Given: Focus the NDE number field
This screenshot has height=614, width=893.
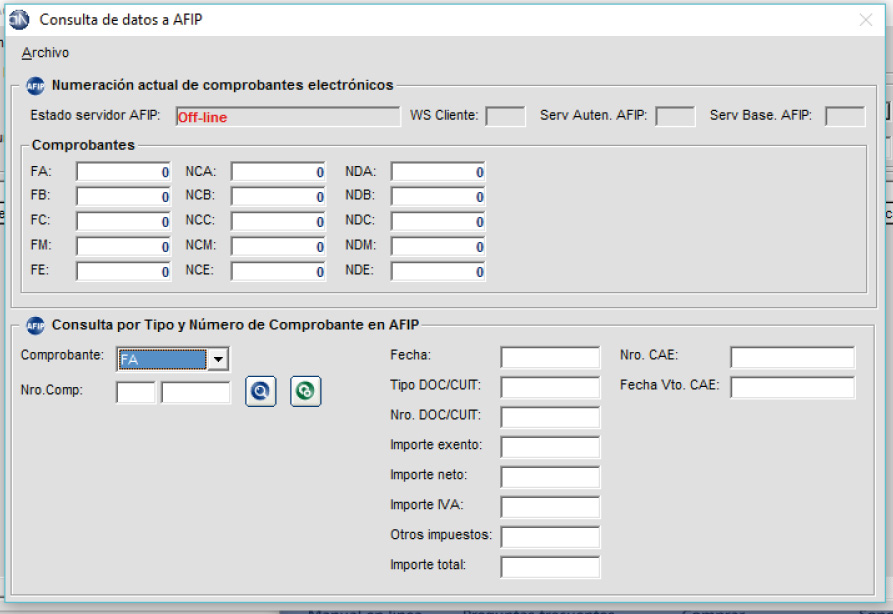Looking at the screenshot, I should pyautogui.click(x=438, y=272).
